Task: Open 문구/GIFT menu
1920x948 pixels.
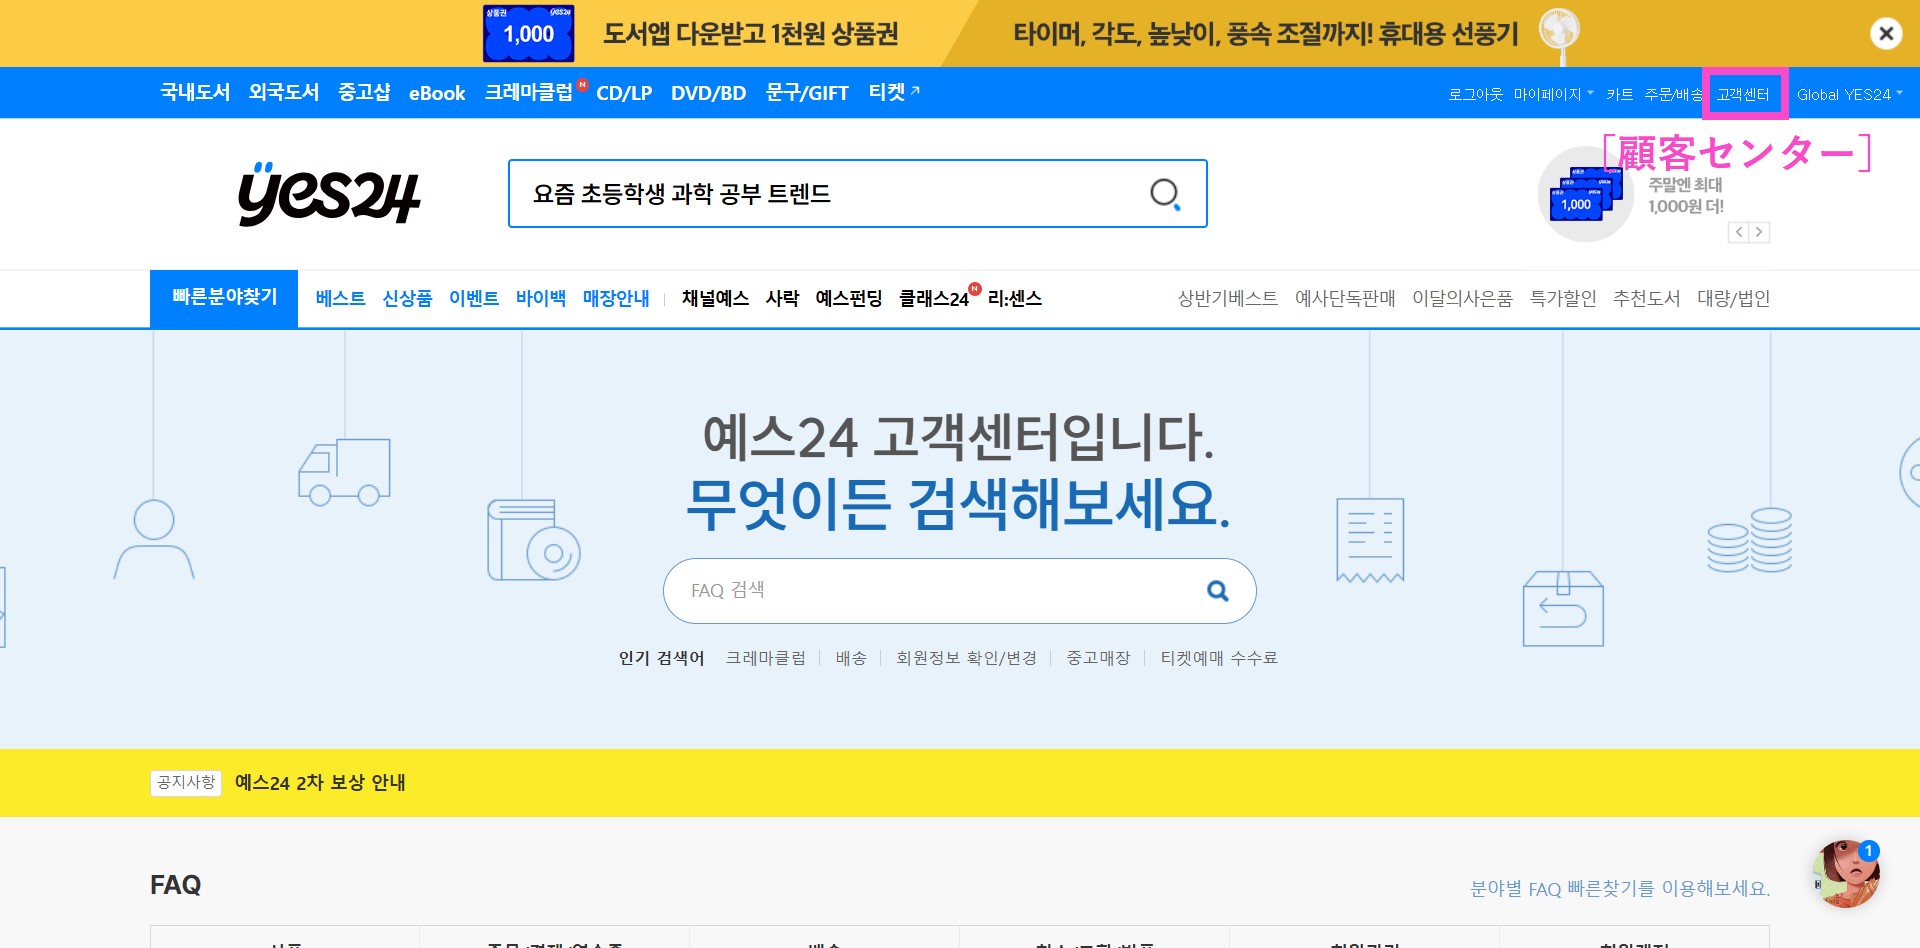Action: click(x=807, y=93)
